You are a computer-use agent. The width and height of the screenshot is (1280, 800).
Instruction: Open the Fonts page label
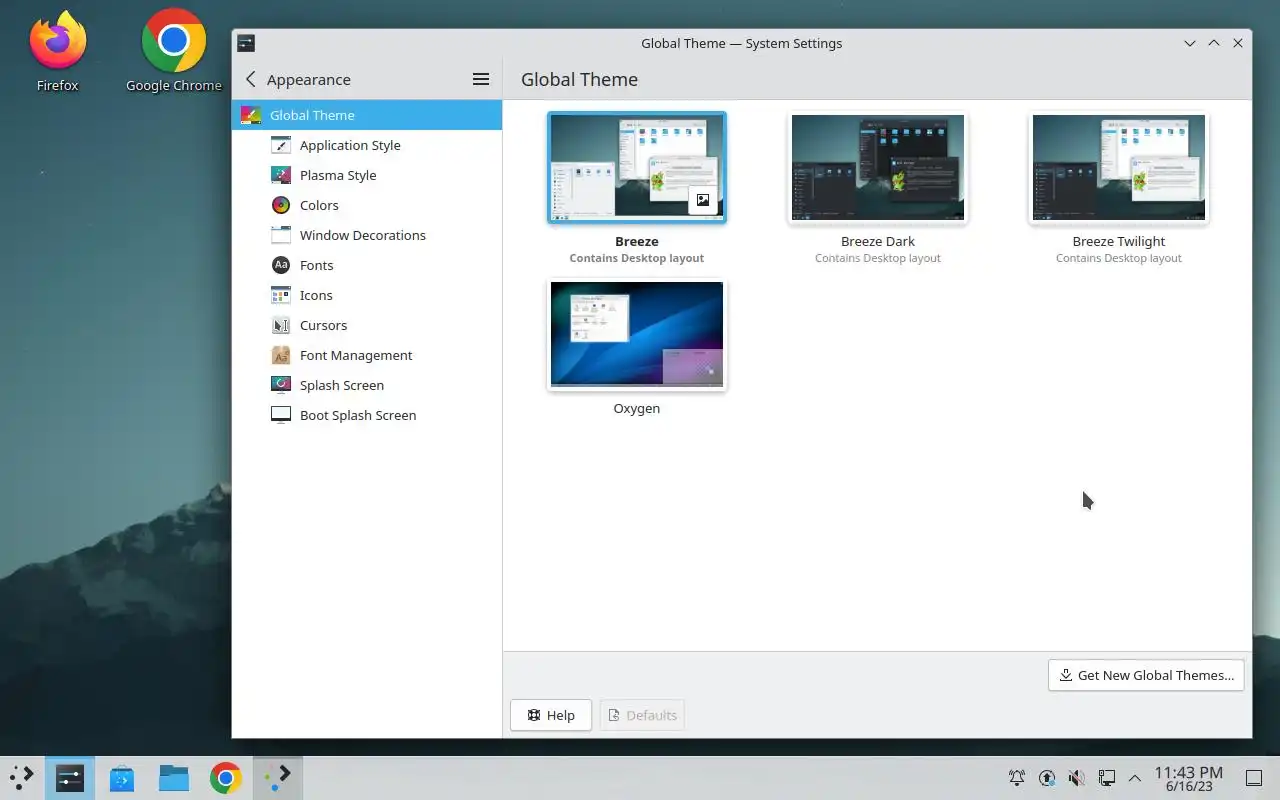tap(317, 265)
